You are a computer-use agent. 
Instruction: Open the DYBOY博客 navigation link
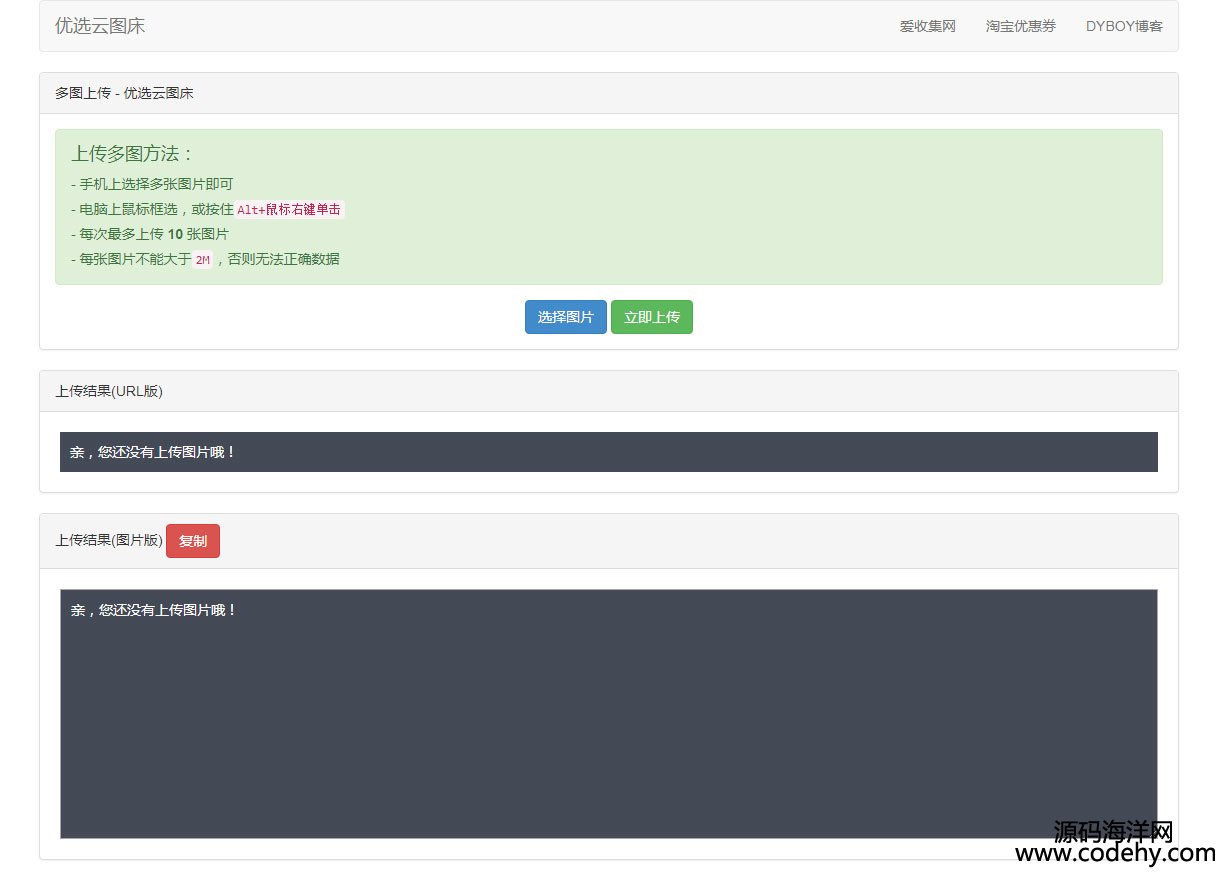(x=1124, y=26)
